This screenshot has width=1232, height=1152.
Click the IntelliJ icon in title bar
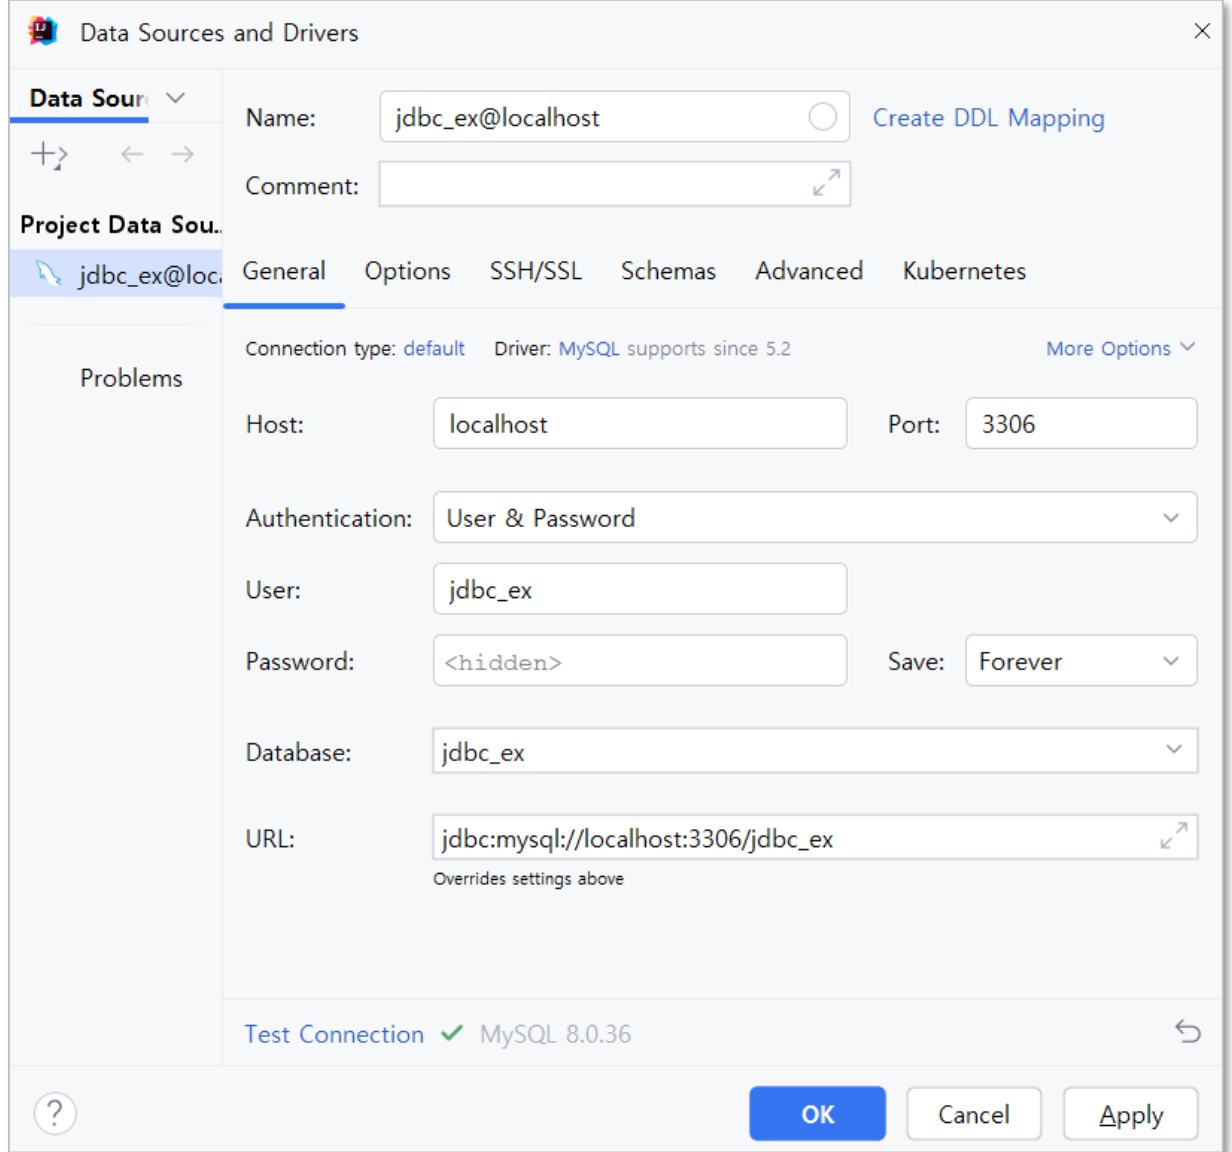tap(43, 32)
